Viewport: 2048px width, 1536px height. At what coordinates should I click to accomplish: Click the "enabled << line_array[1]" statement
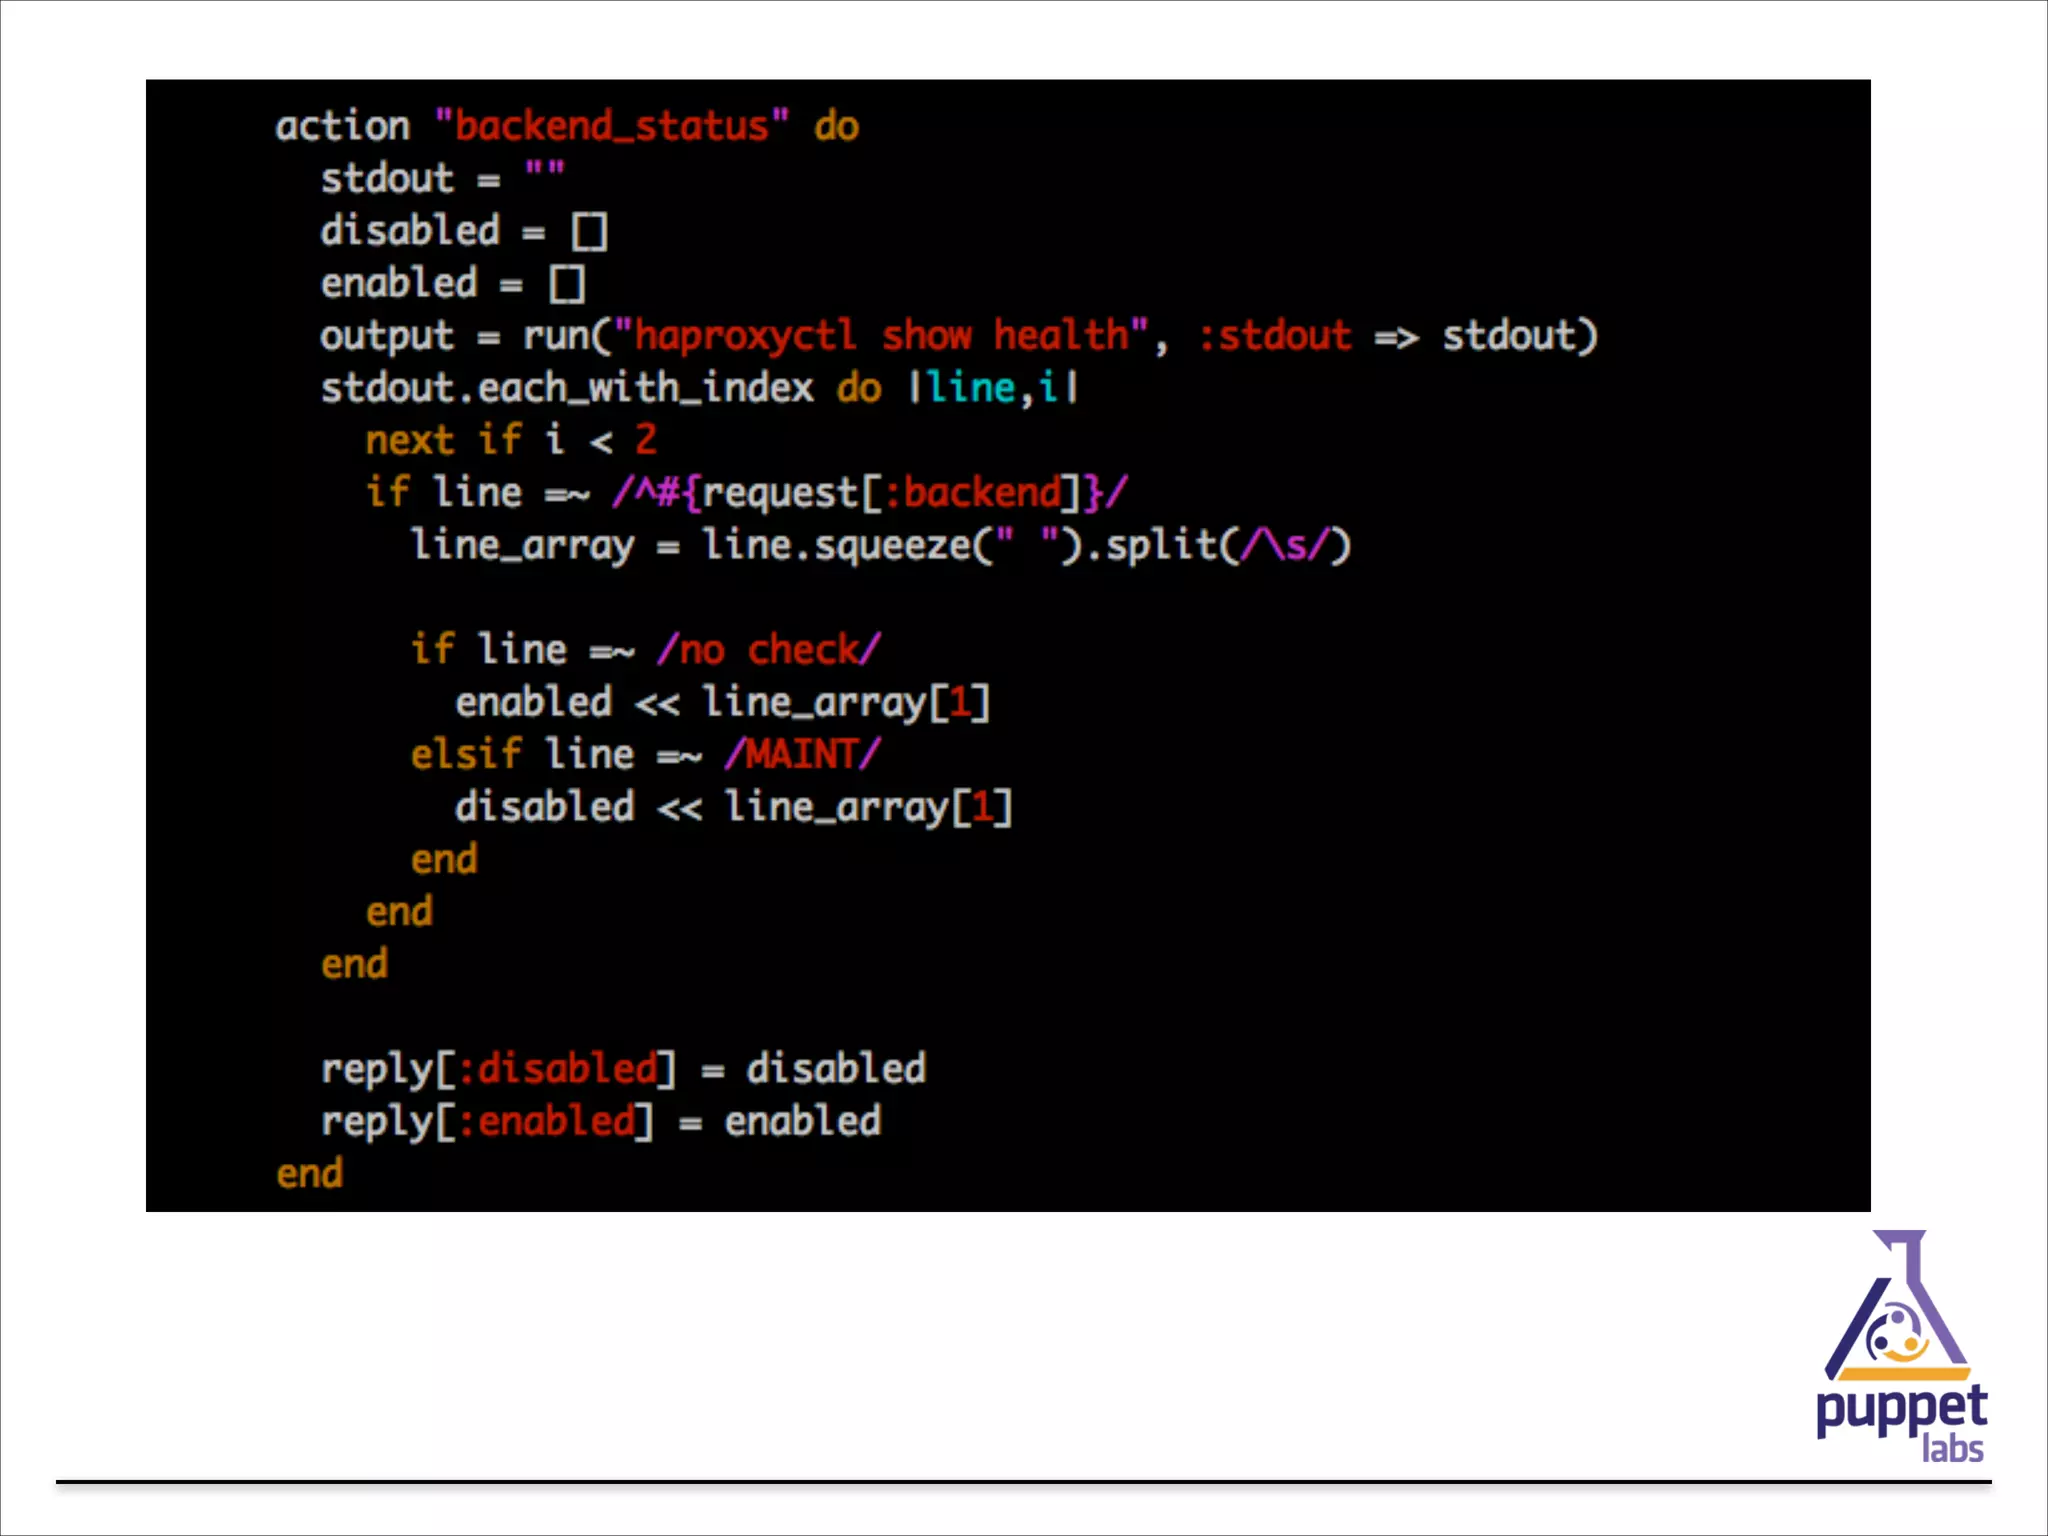(x=722, y=703)
